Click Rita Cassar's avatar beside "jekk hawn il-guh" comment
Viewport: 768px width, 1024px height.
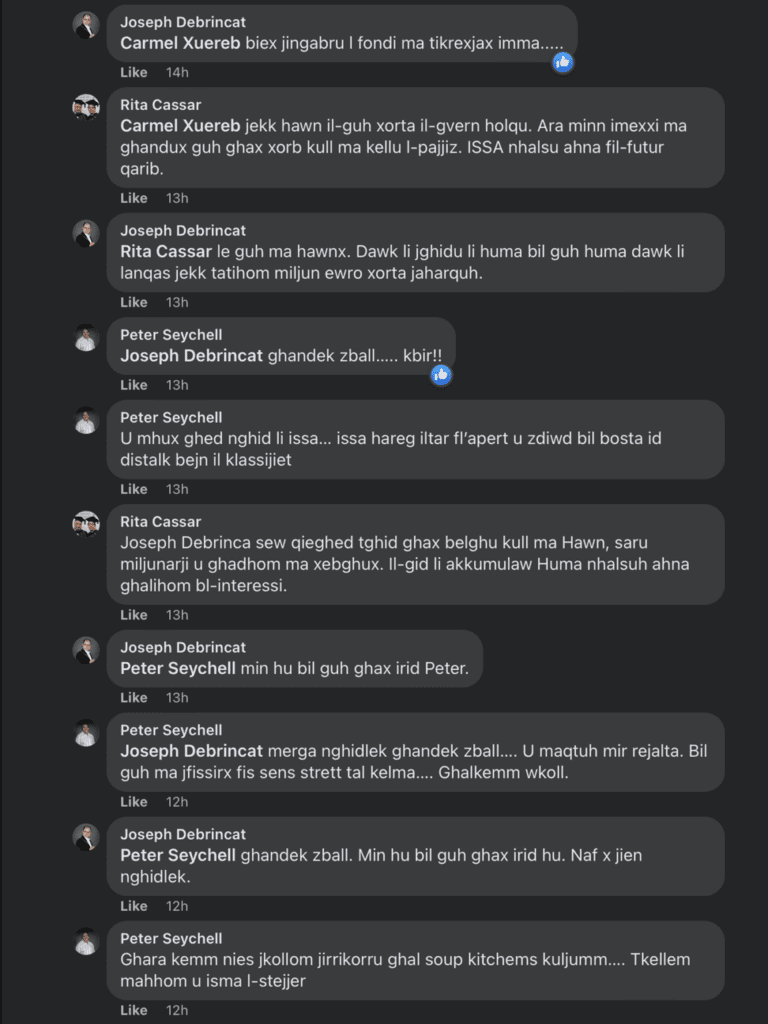[x=86, y=108]
